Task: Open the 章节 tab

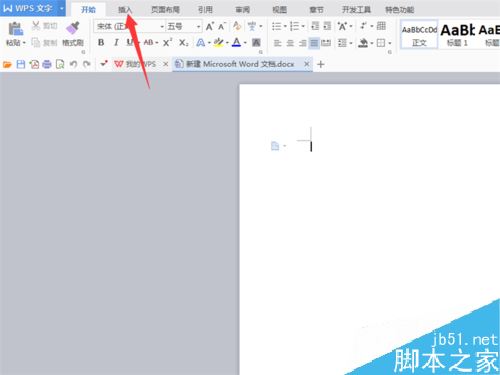Action: tap(316, 10)
